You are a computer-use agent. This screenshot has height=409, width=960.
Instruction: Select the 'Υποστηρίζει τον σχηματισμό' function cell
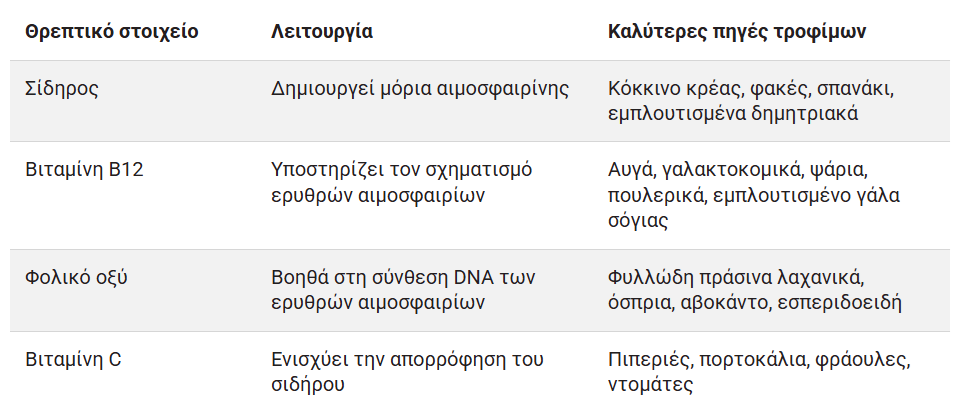402,182
